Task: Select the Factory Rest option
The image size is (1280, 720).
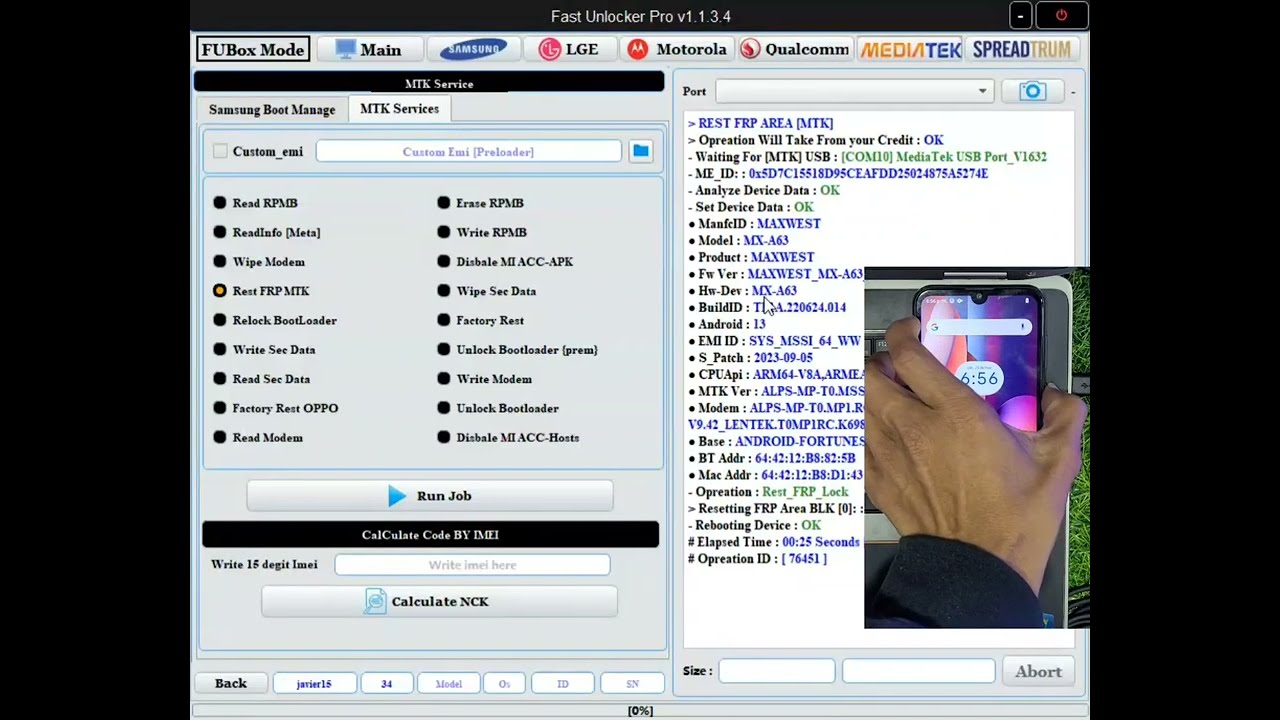Action: coord(480,320)
